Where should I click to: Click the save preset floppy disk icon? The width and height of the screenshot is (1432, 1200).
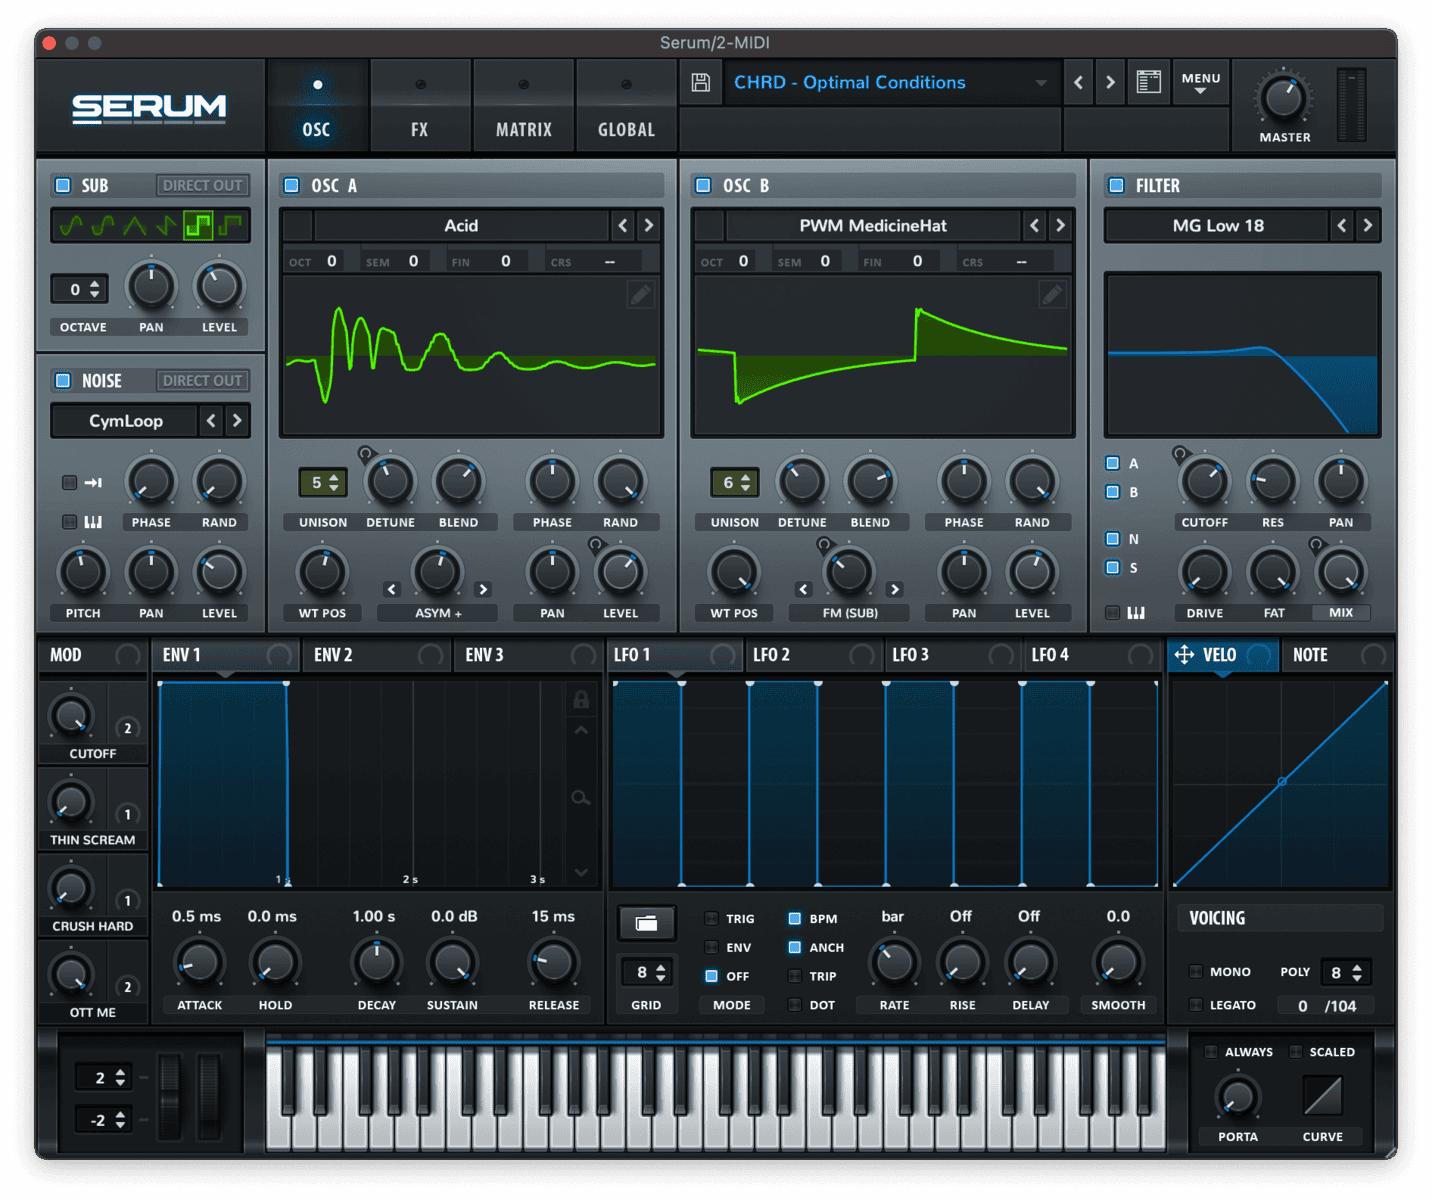[x=701, y=83]
